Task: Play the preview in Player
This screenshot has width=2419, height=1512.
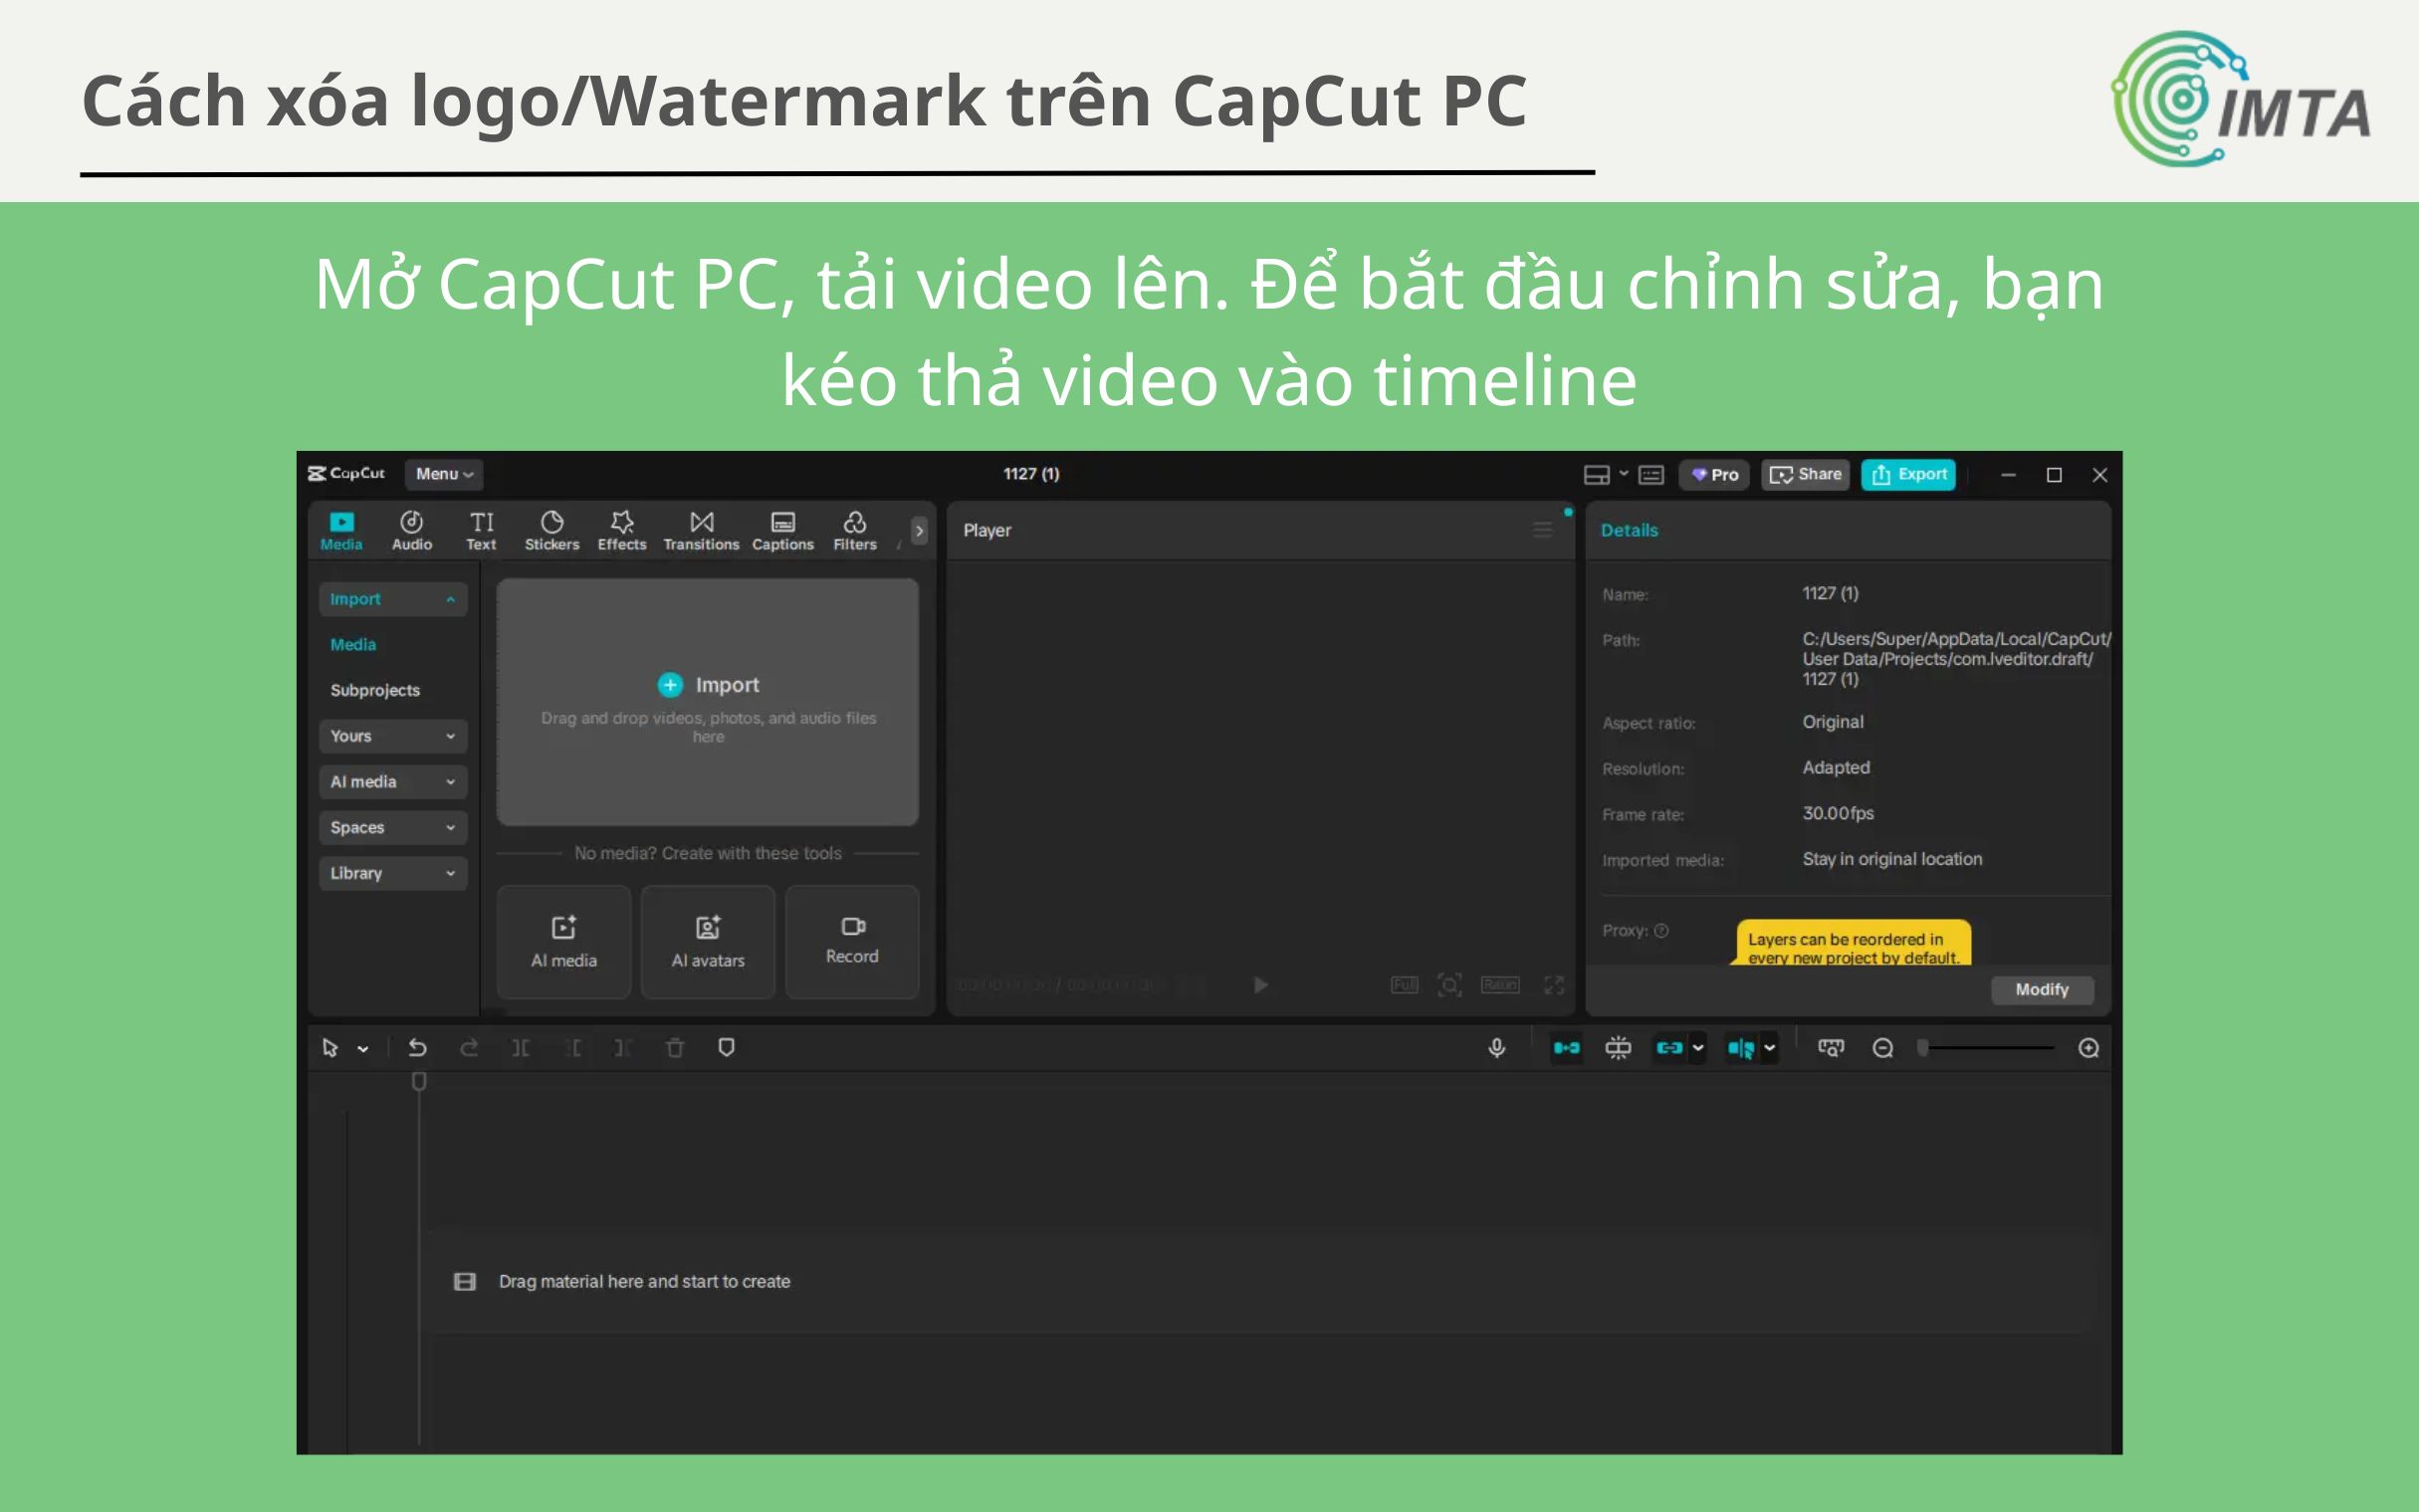Action: pyautogui.click(x=1260, y=985)
